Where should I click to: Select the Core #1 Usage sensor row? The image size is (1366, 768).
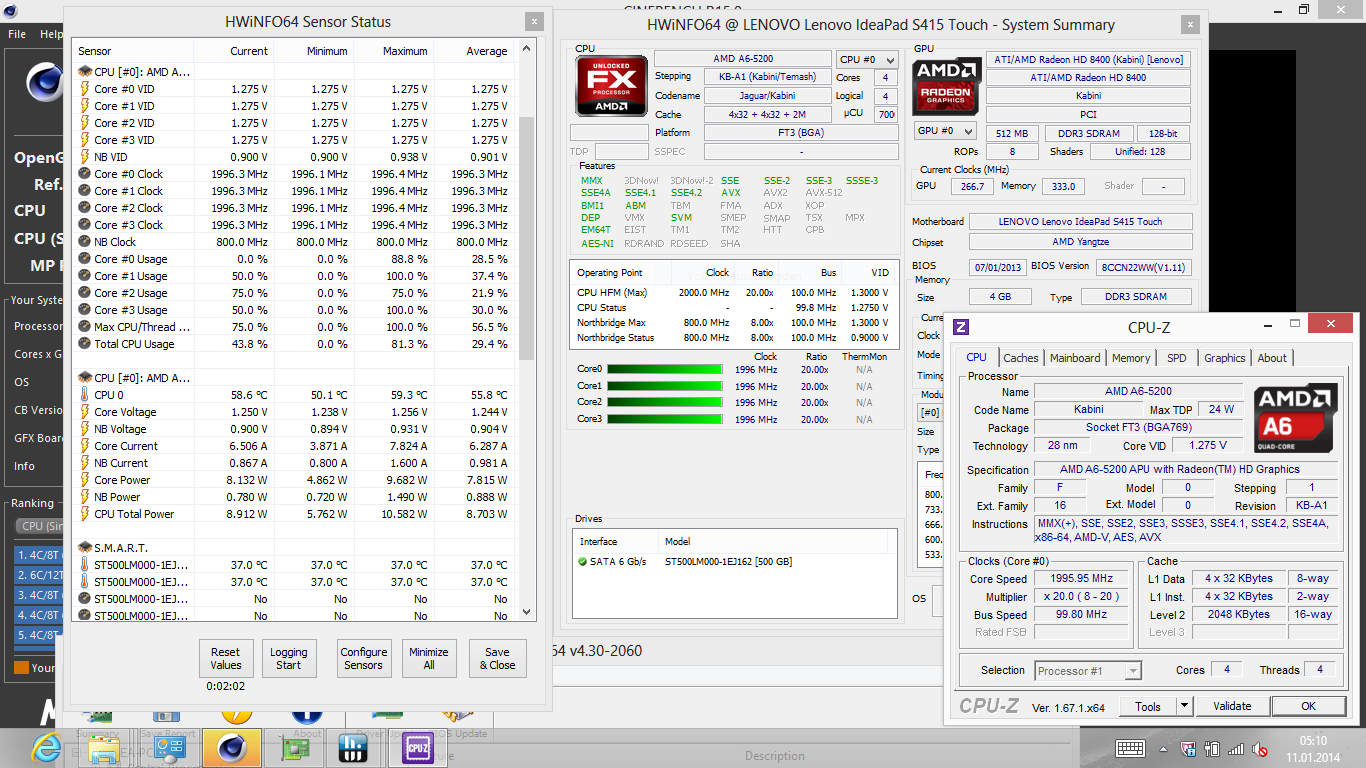pyautogui.click(x=295, y=276)
